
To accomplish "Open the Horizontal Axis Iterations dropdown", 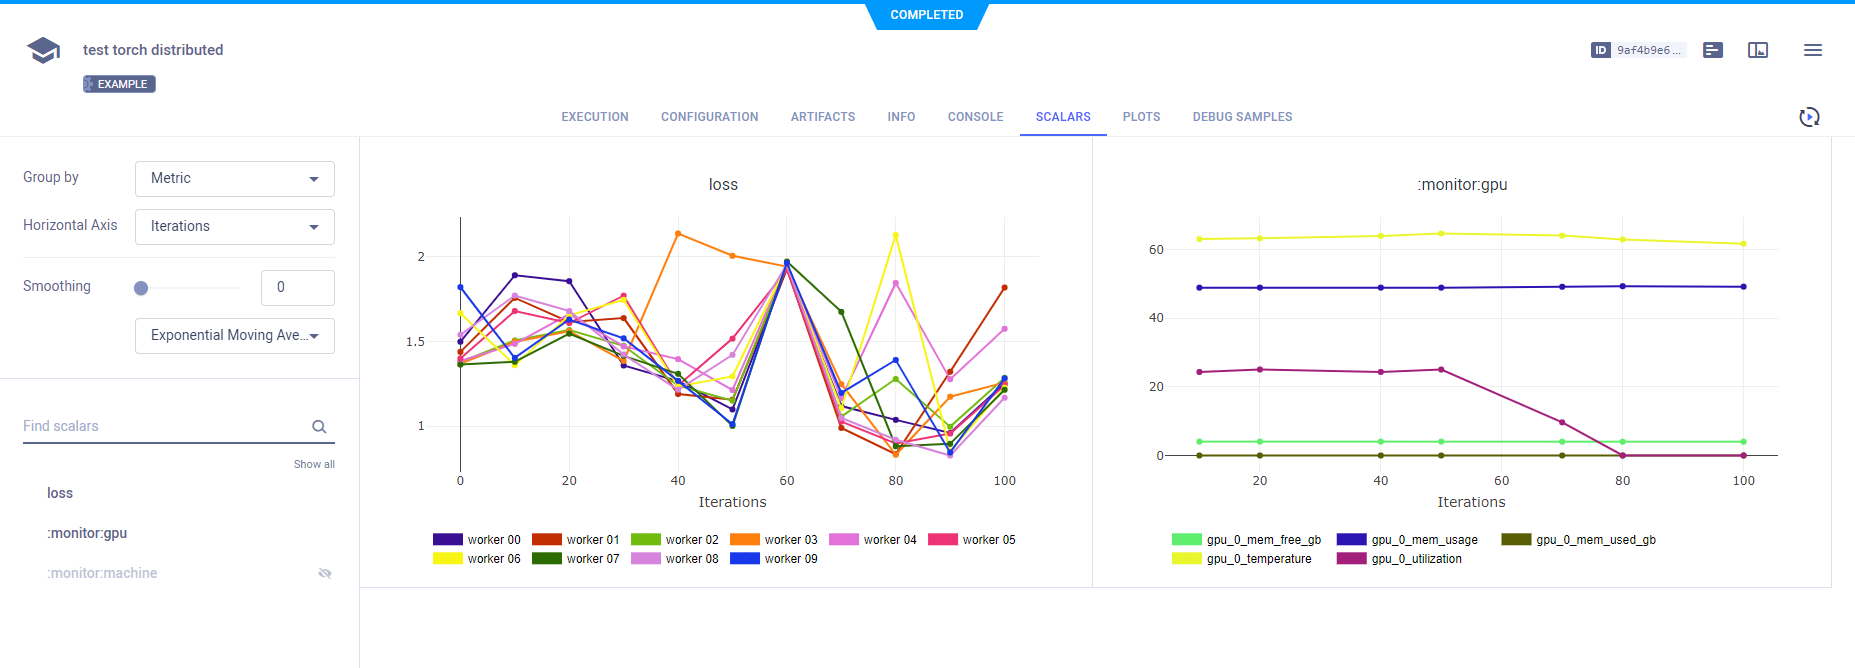I will (234, 227).
